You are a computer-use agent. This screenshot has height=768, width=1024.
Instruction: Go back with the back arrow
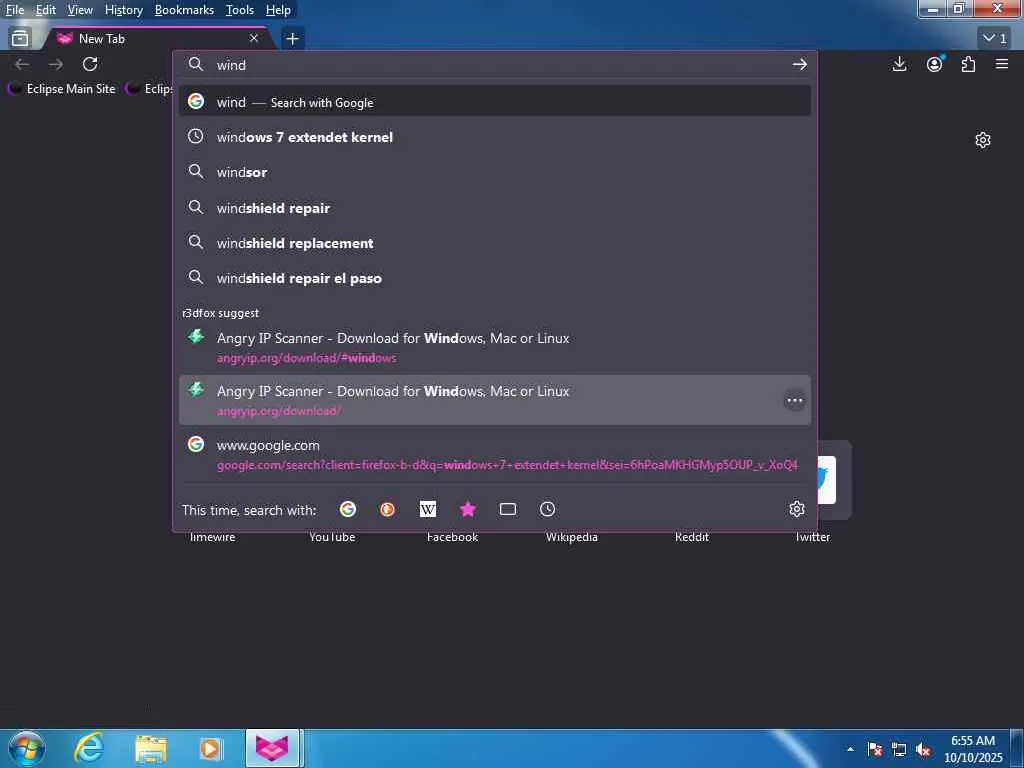click(22, 64)
